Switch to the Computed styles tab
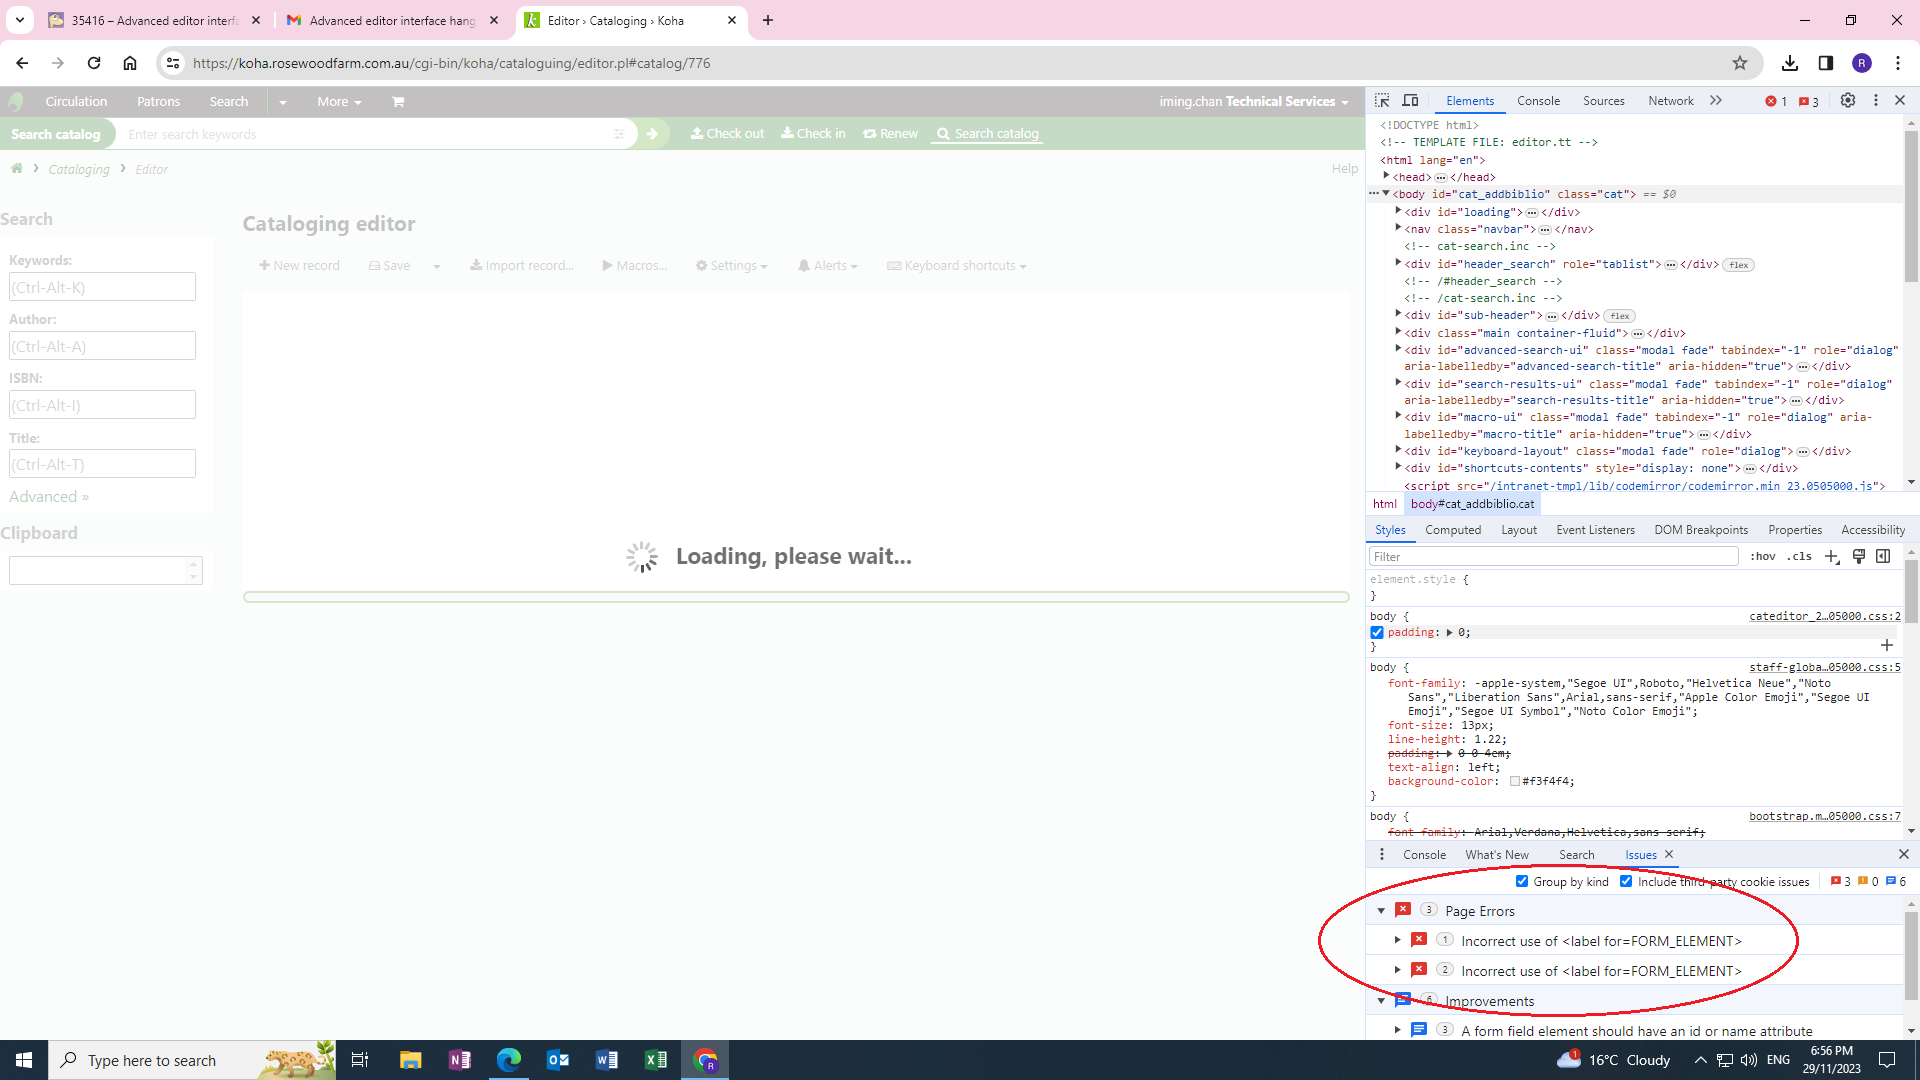 coord(1452,530)
